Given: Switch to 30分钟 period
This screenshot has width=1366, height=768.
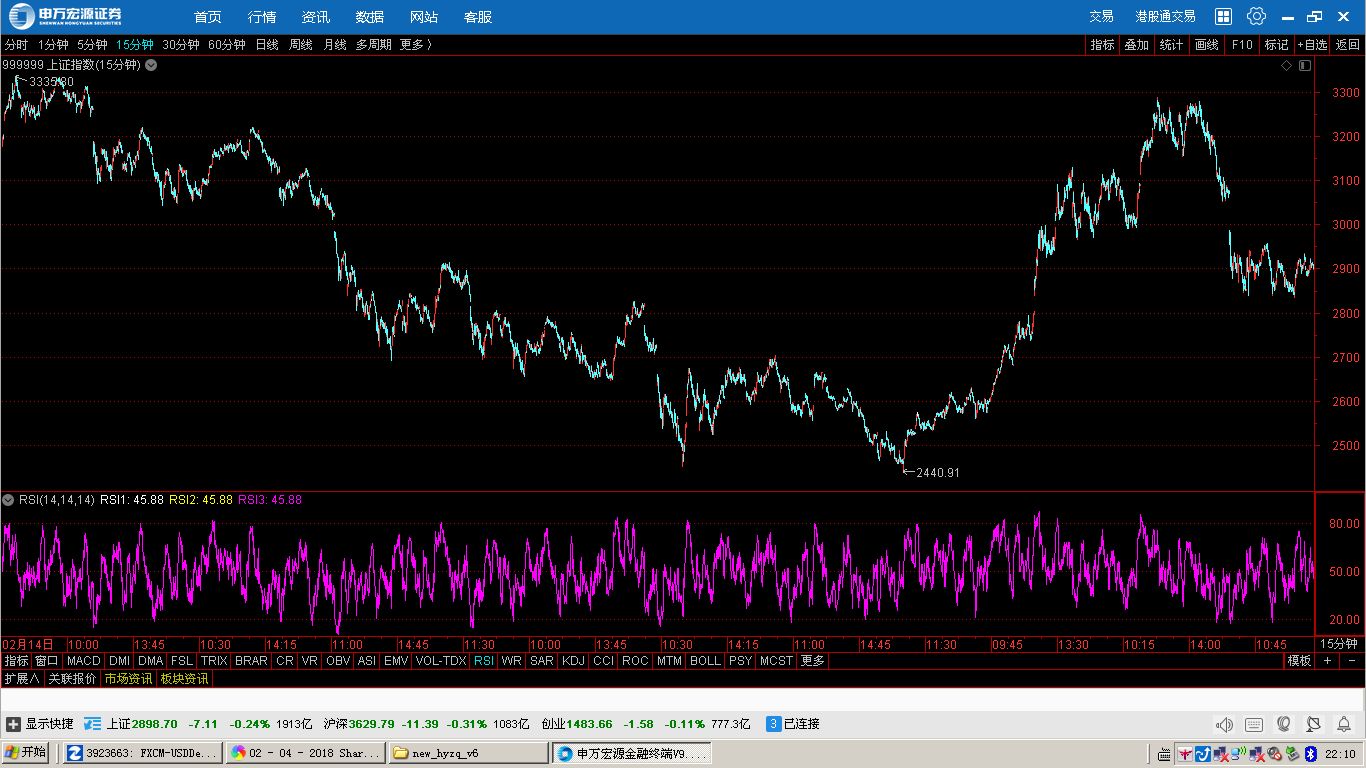Looking at the screenshot, I should 181,45.
